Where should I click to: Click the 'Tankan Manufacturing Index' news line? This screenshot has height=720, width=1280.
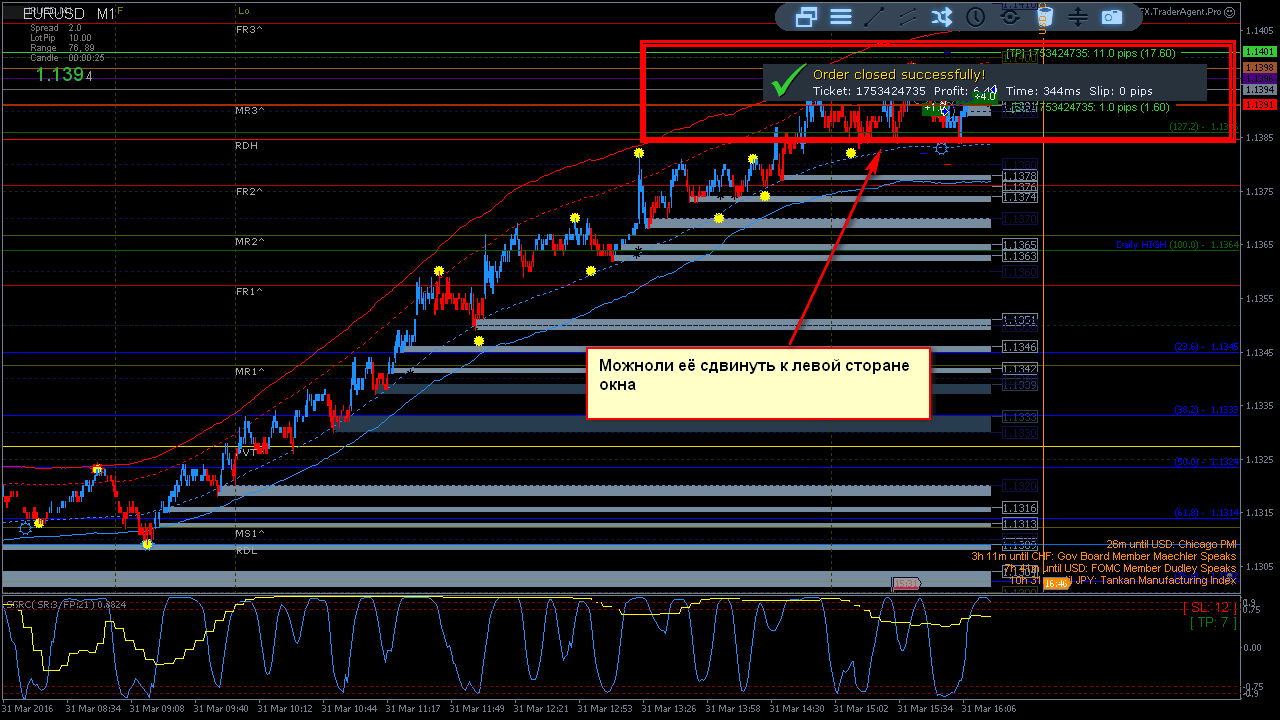pyautogui.click(x=1122, y=580)
